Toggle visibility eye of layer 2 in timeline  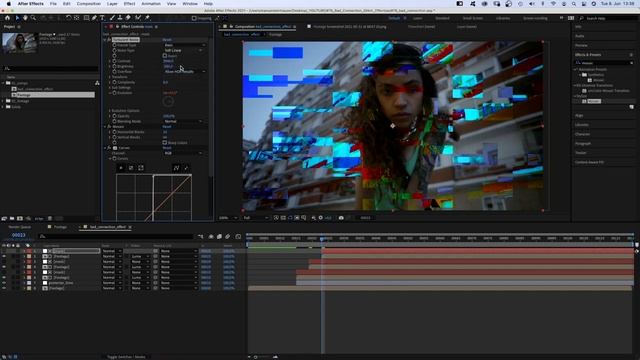click(4, 256)
